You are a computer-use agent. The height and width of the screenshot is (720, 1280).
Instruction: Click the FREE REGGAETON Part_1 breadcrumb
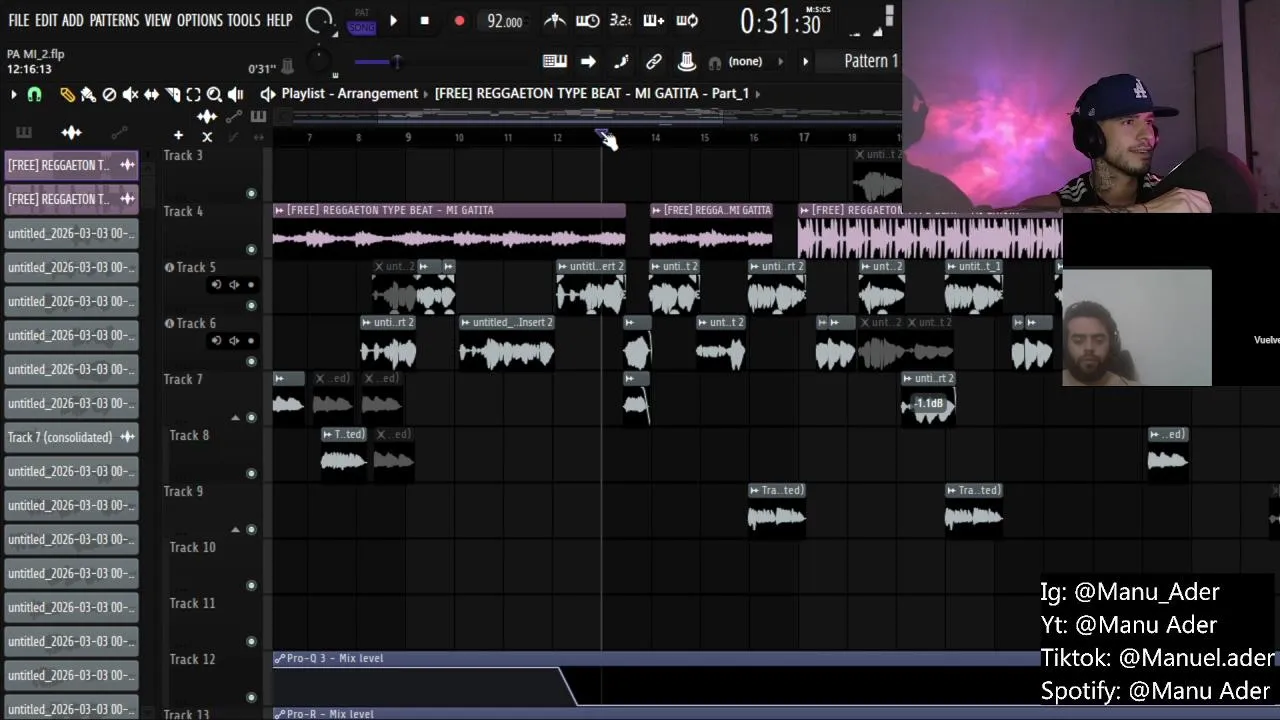point(592,93)
